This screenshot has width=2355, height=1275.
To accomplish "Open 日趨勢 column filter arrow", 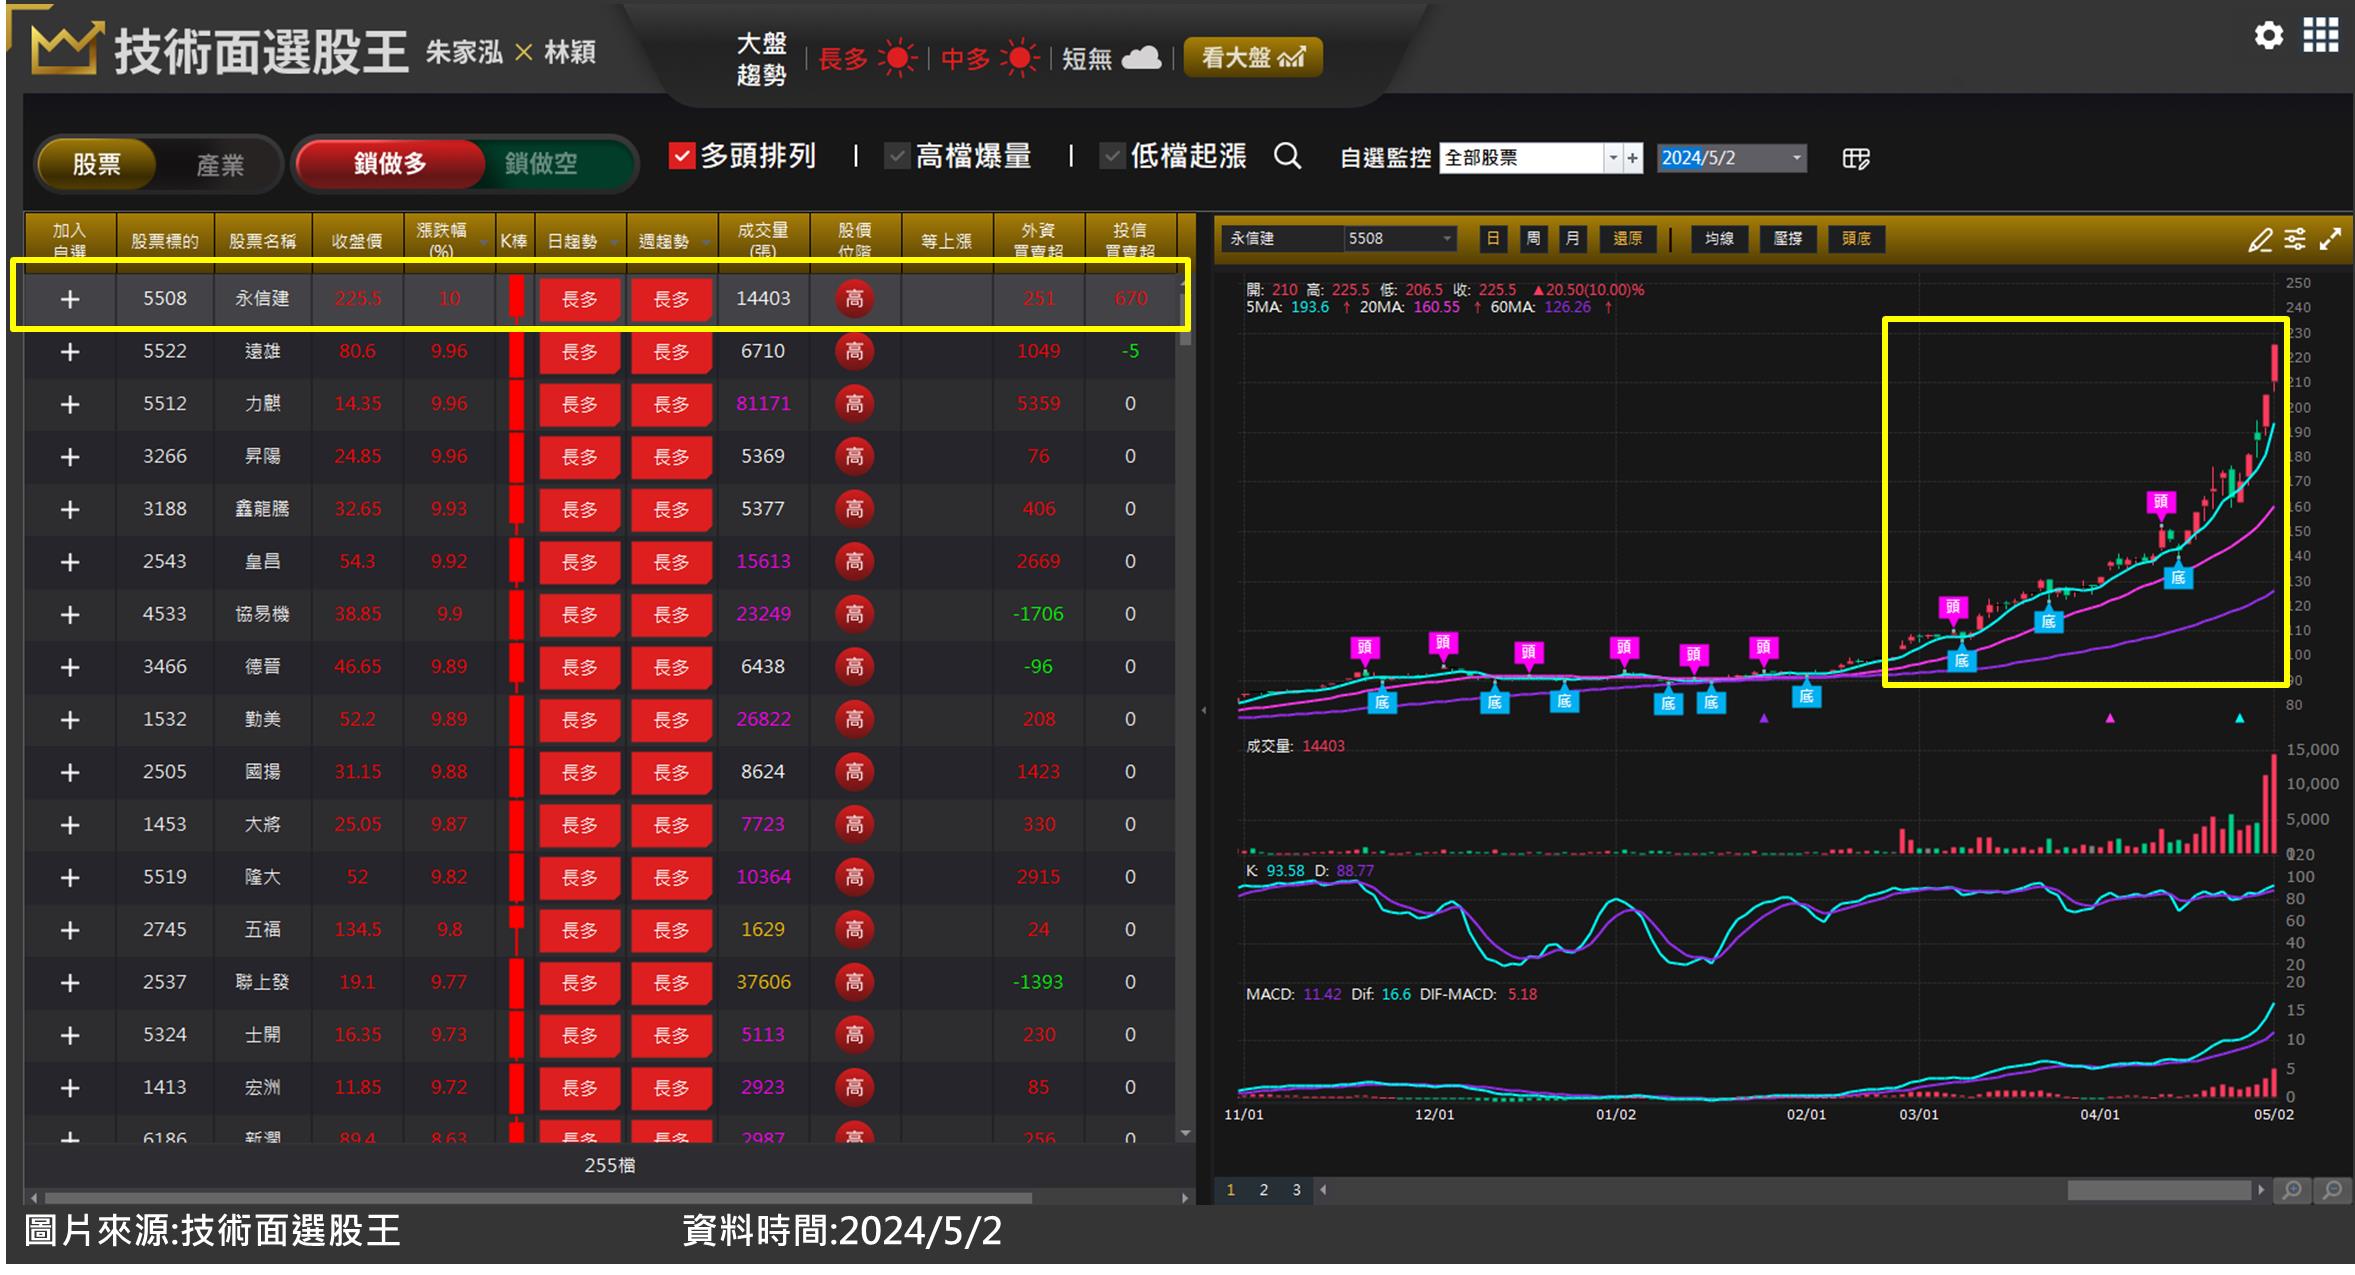I will [612, 242].
